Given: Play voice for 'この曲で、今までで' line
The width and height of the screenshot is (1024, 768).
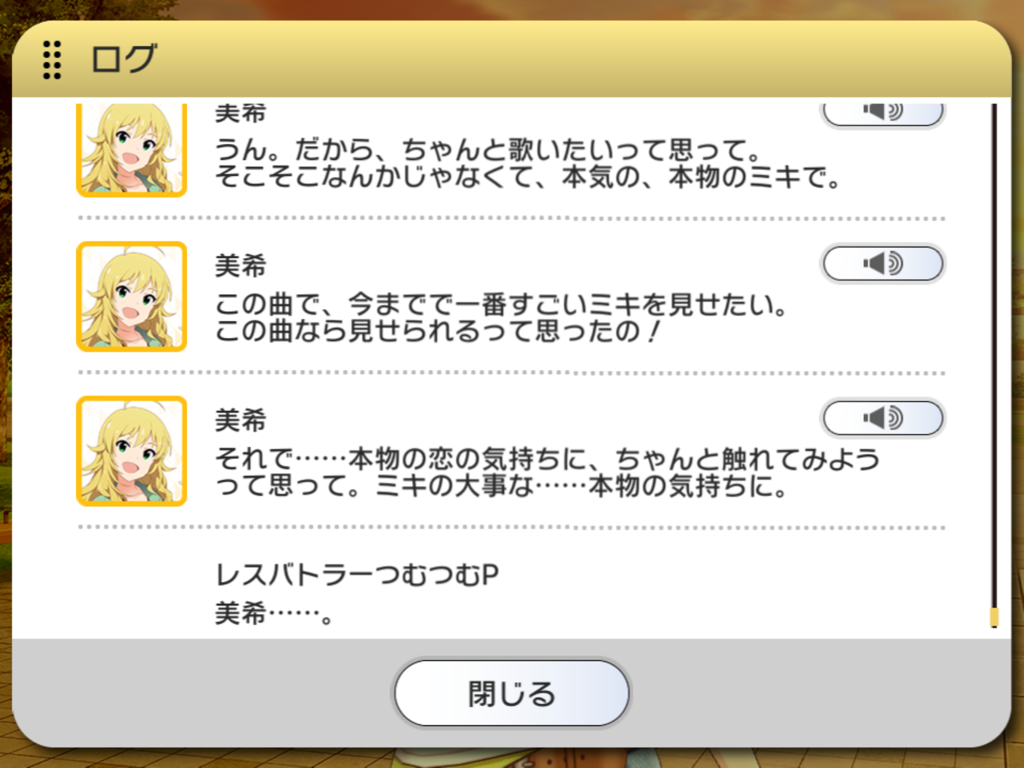Looking at the screenshot, I should pyautogui.click(x=882, y=263).
